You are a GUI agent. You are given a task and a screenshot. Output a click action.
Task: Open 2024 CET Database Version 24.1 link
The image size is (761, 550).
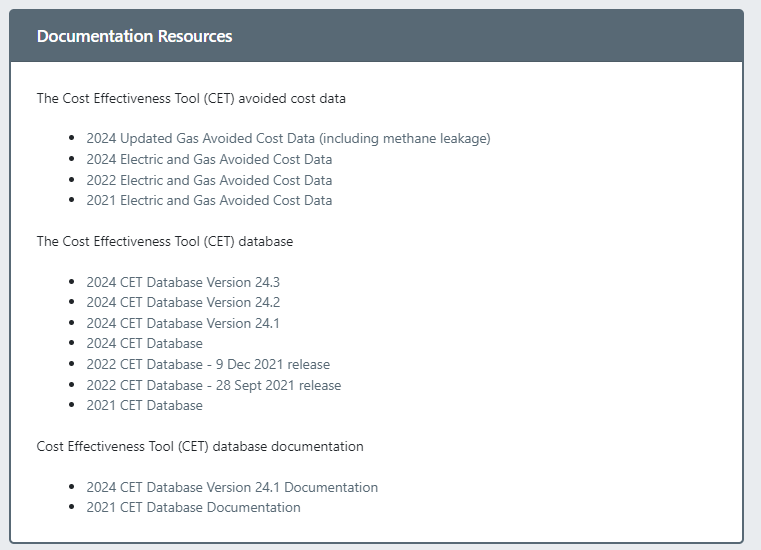183,323
